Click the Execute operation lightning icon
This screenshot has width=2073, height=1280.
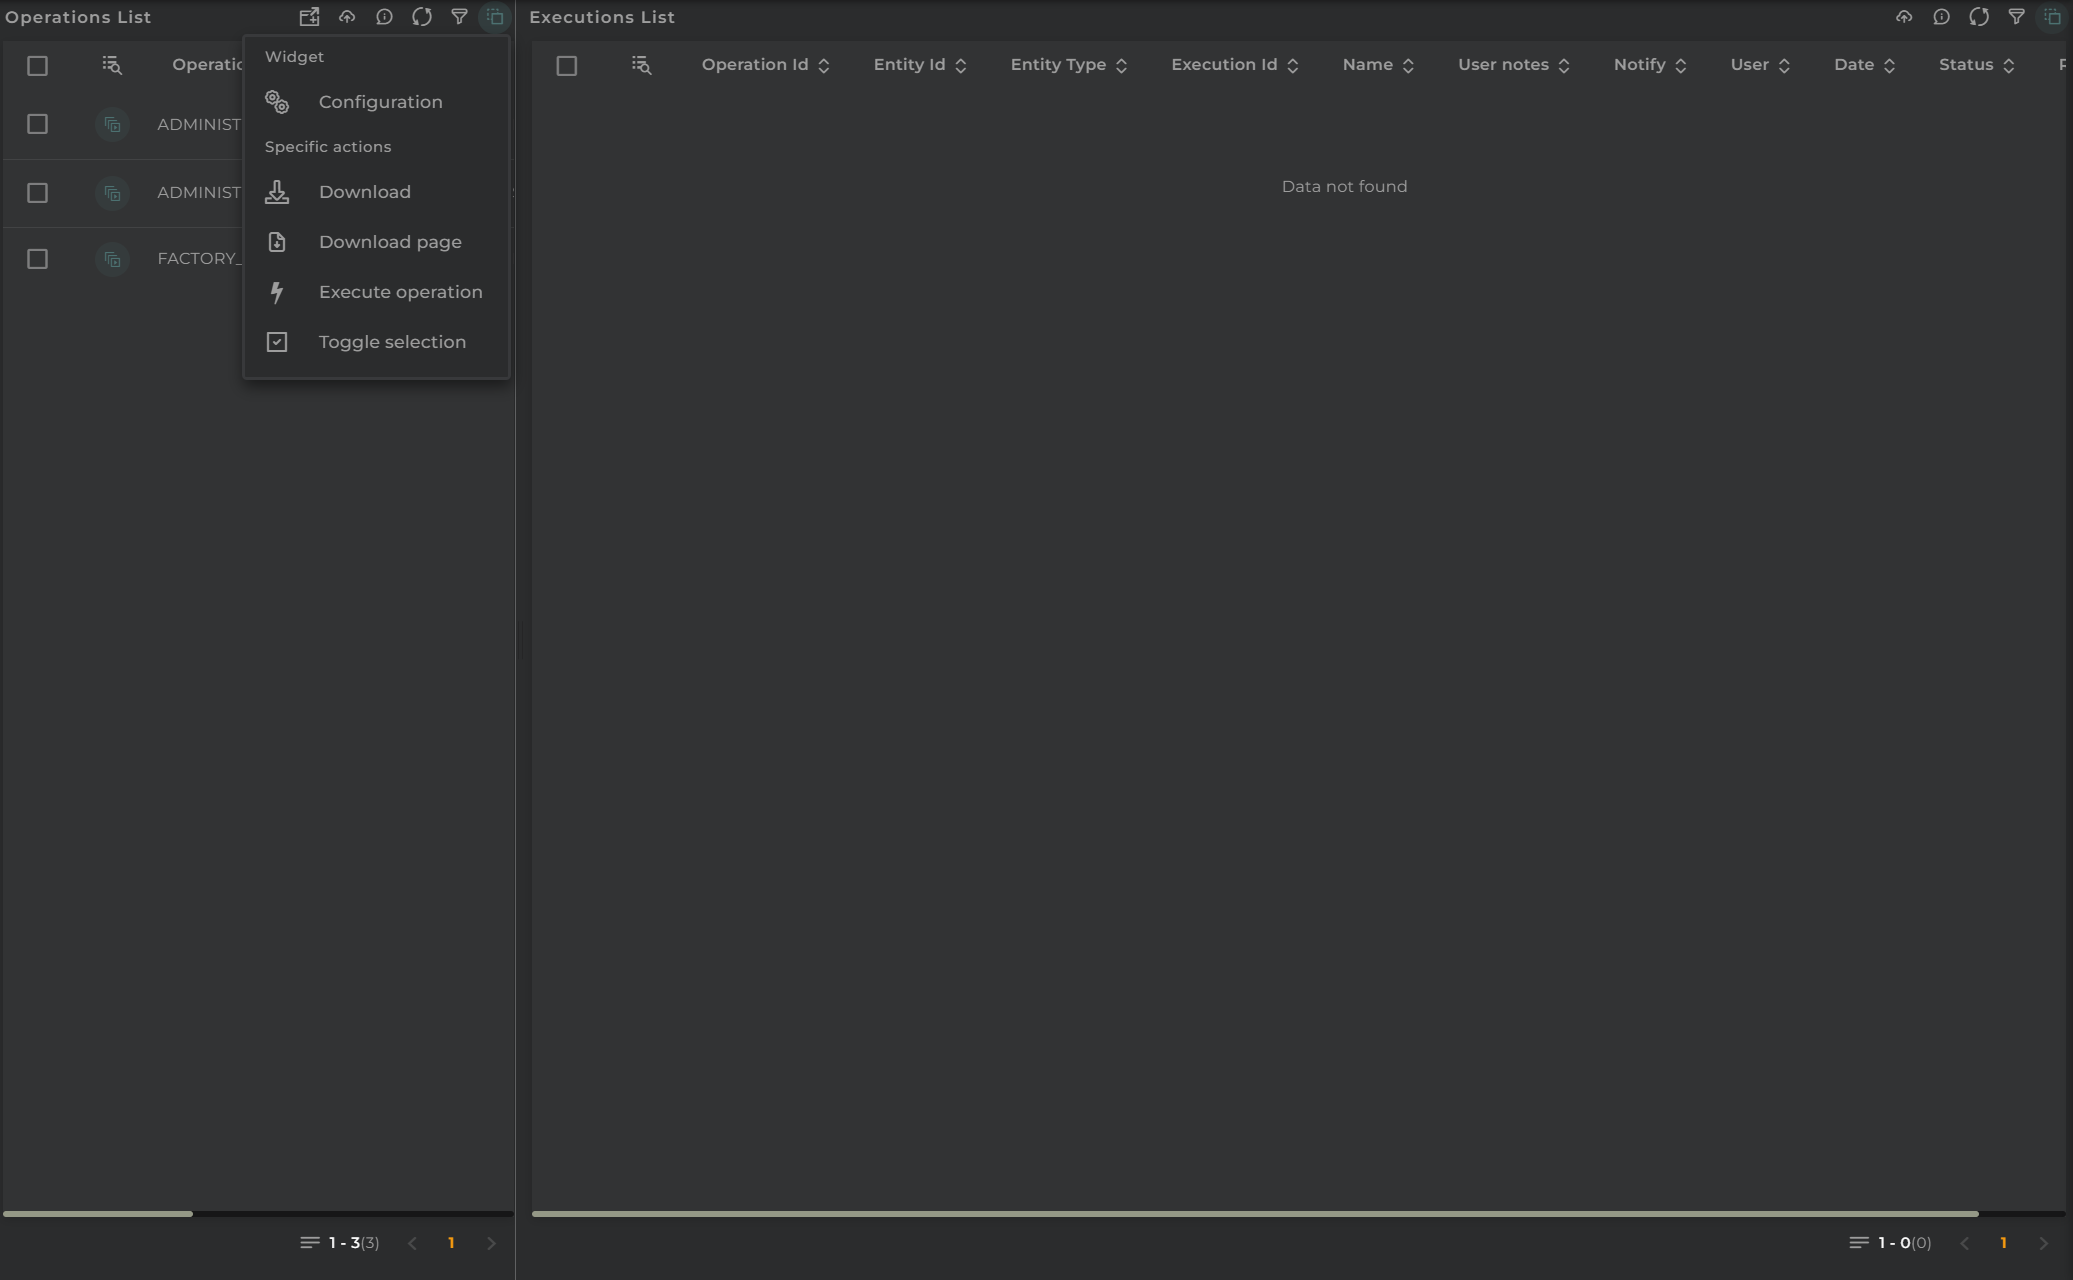pos(277,290)
